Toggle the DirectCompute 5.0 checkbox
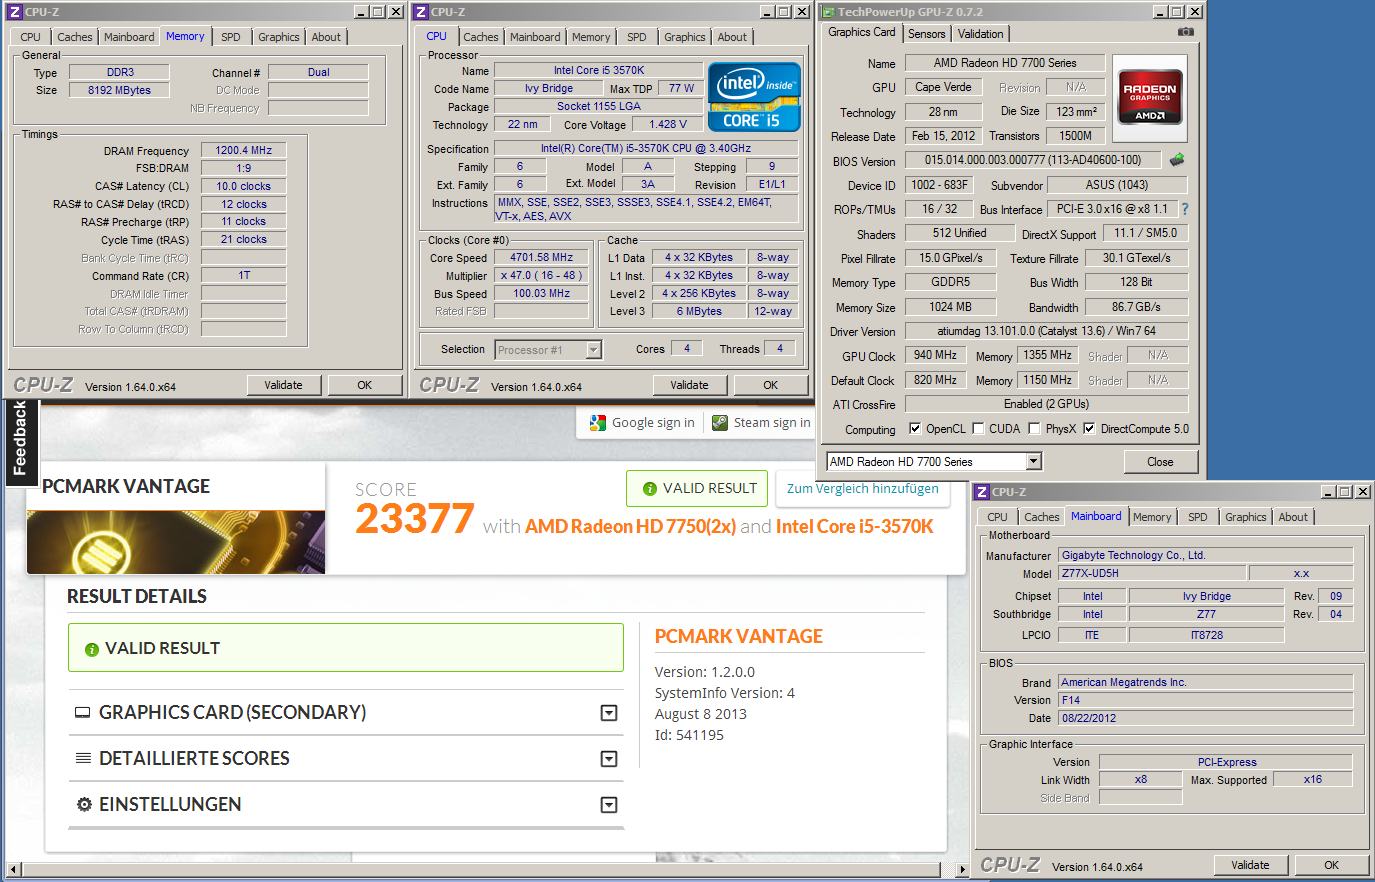Image resolution: width=1375 pixels, height=882 pixels. point(1089,429)
